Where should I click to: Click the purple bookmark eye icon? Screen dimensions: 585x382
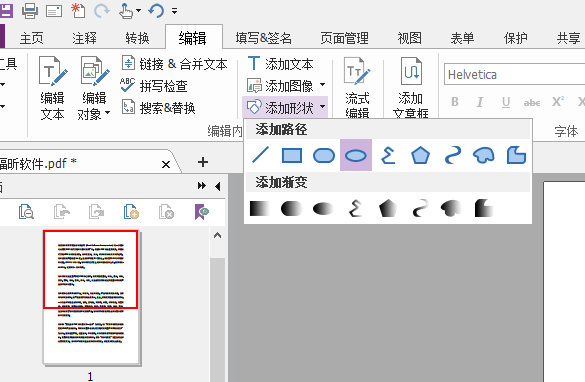click(202, 212)
